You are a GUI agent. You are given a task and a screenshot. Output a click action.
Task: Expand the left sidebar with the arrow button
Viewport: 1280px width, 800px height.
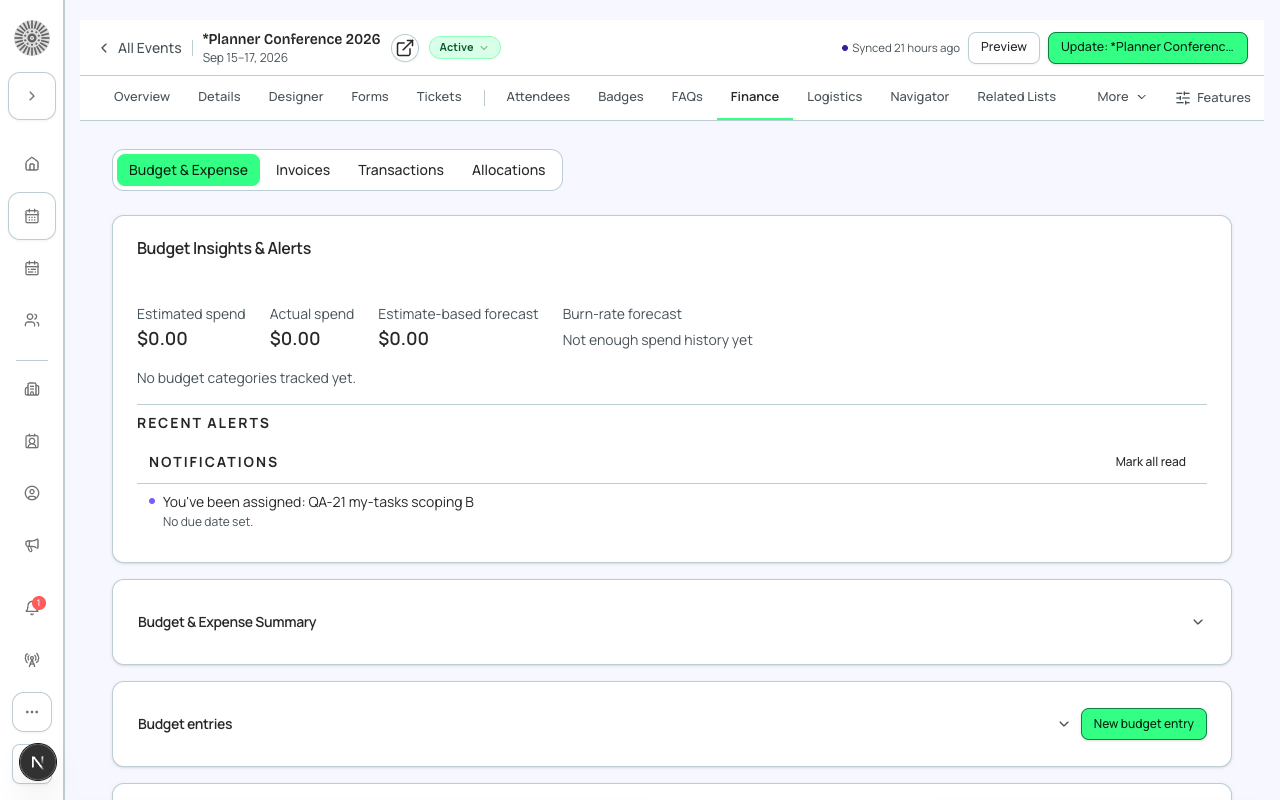coord(32,96)
